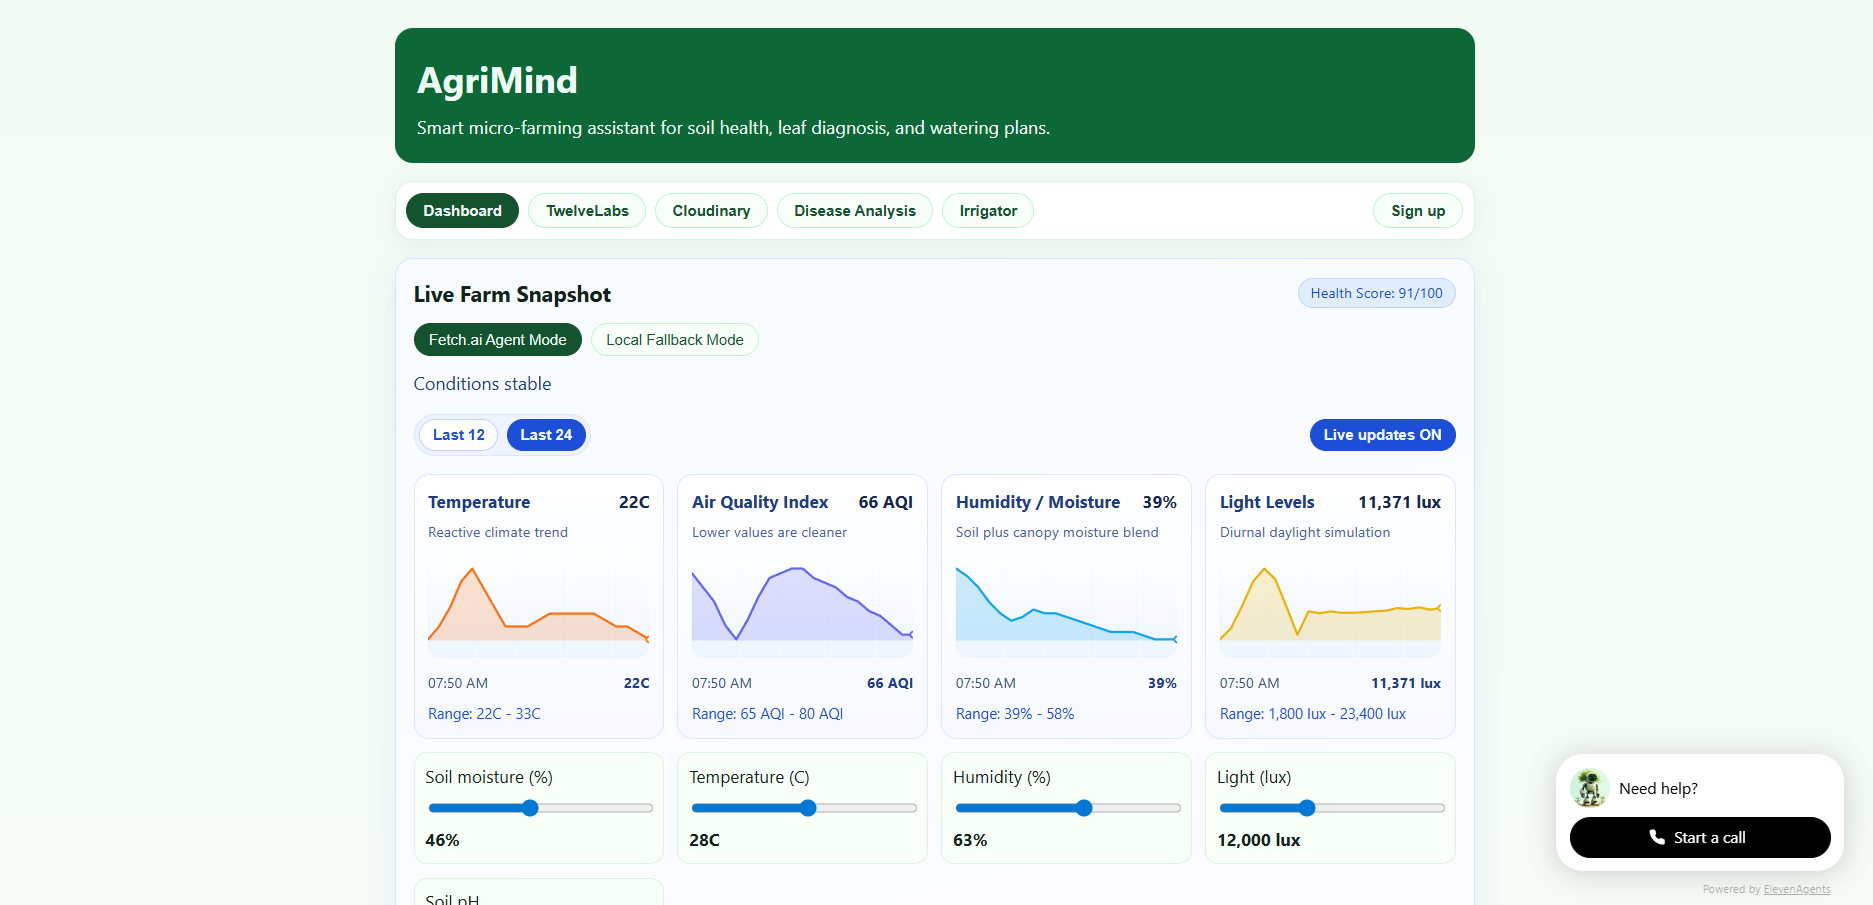Click the 63% humidity slider value
Image resolution: width=1873 pixels, height=905 pixels.
click(x=970, y=840)
